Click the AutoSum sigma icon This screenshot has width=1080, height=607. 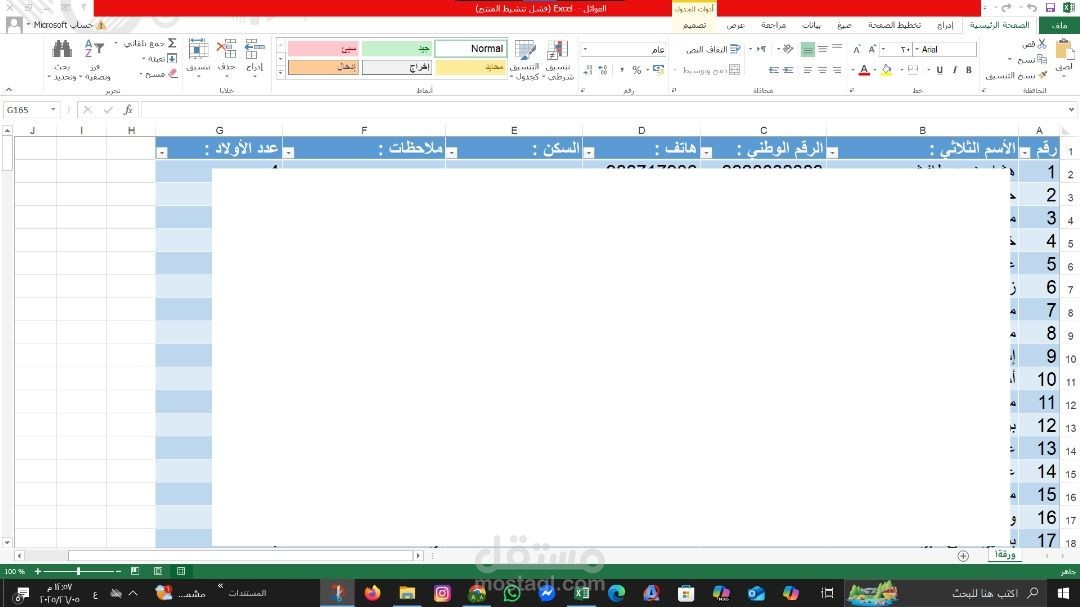pos(172,43)
